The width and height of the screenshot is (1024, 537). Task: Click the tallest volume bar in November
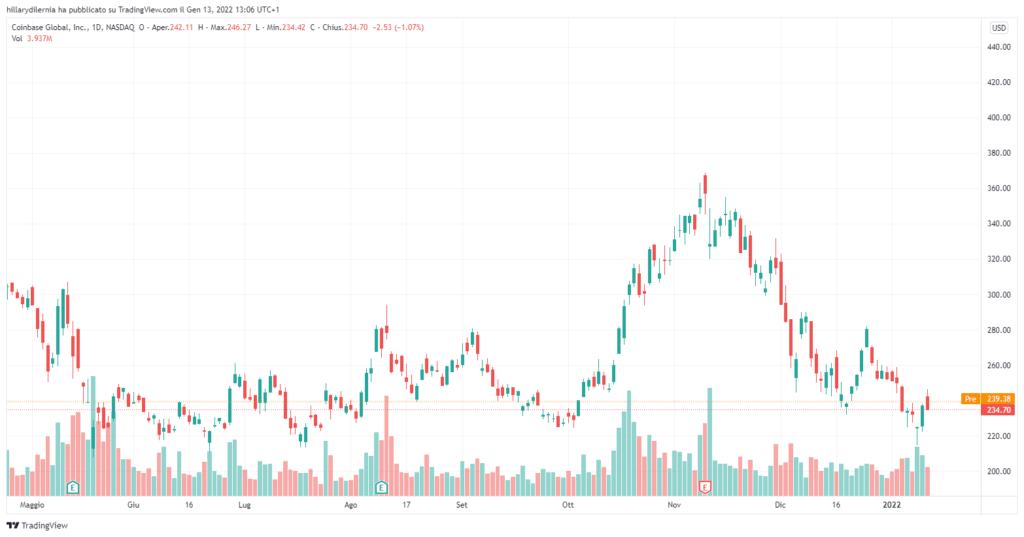tap(710, 440)
